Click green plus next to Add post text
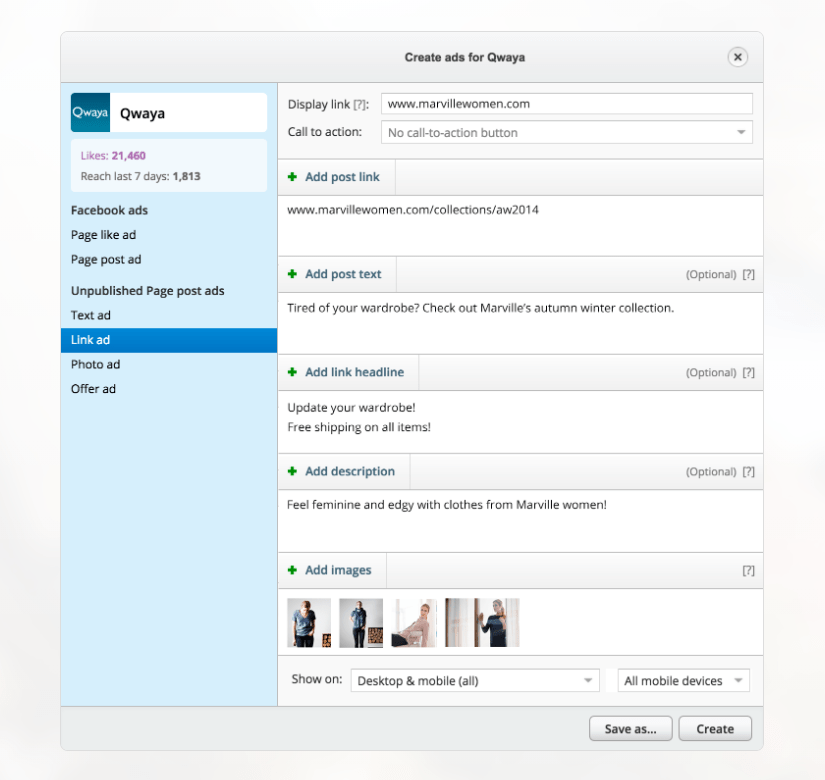Image resolution: width=825 pixels, height=780 pixels. point(293,274)
